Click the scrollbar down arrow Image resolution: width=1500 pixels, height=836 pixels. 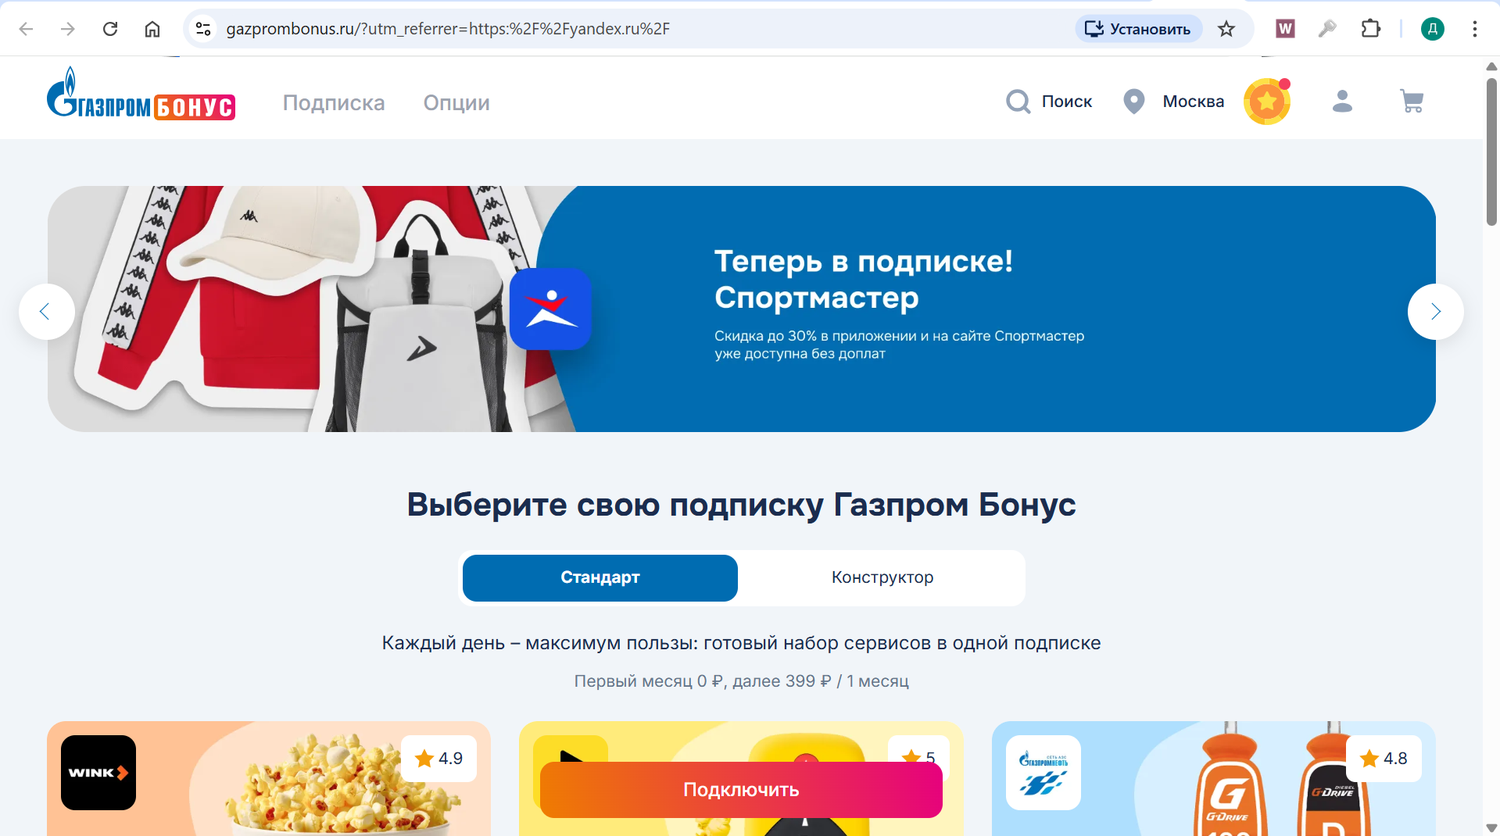1491,828
